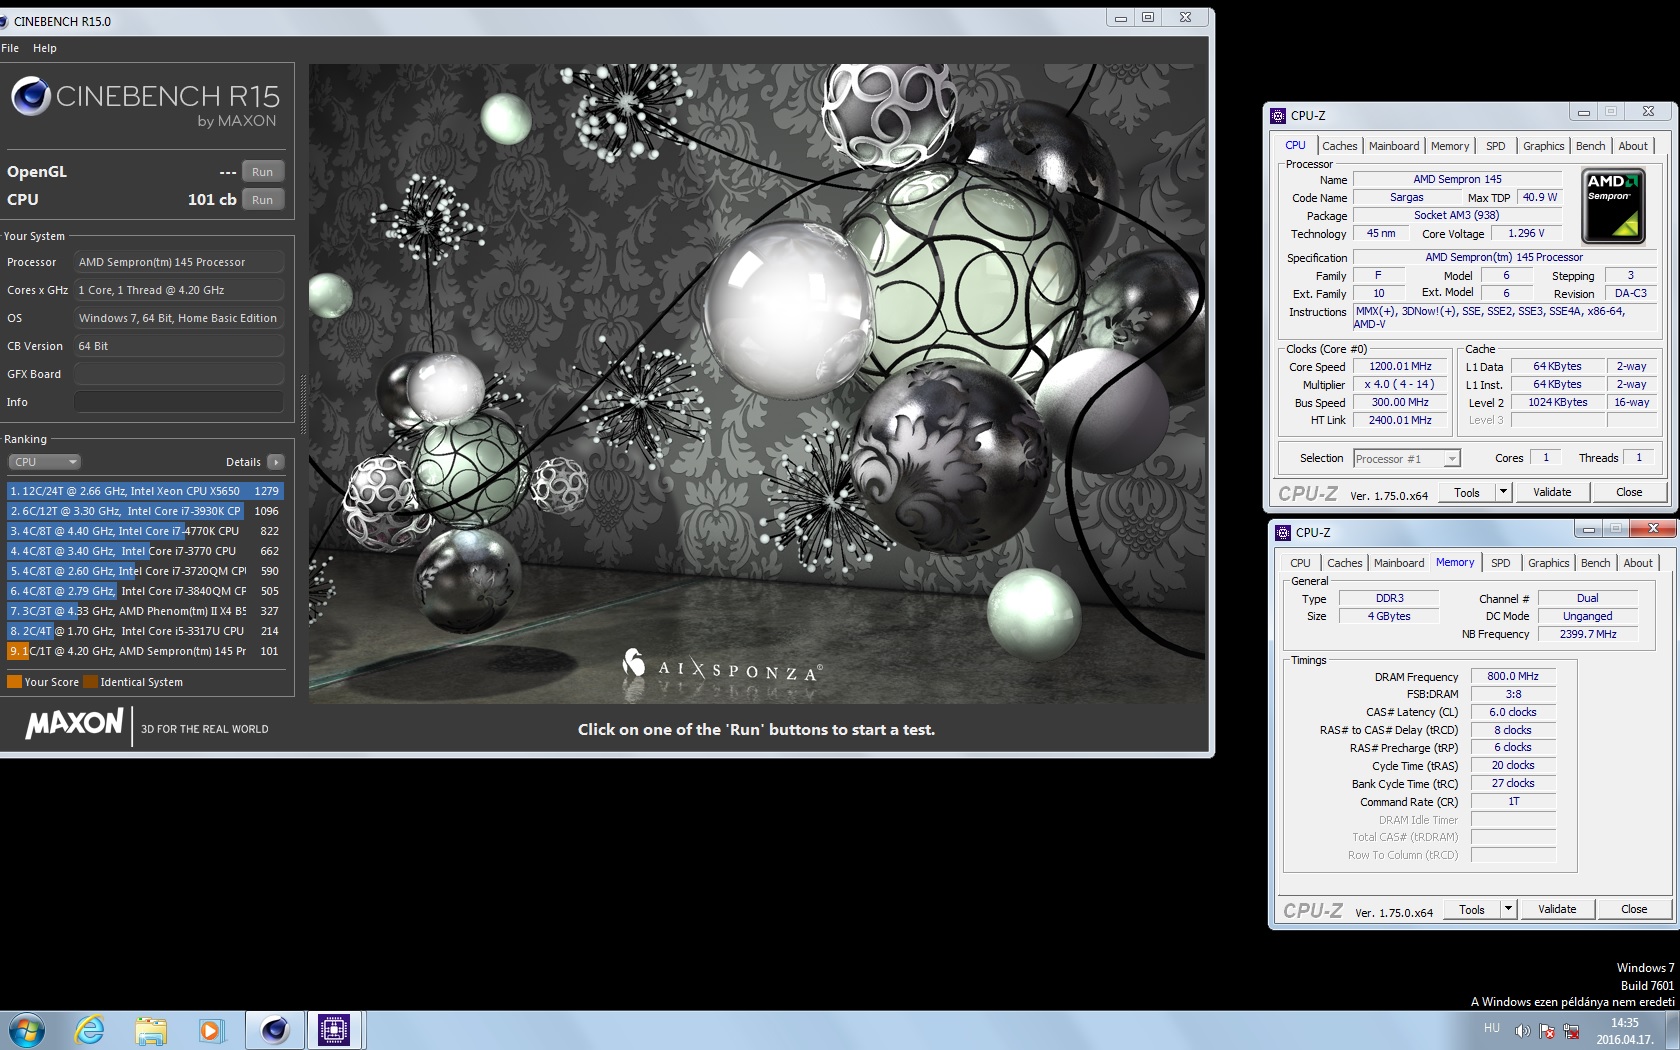The image size is (1680, 1050).
Task: Click Tools button in upper CPU-Z window
Action: [x=1467, y=492]
